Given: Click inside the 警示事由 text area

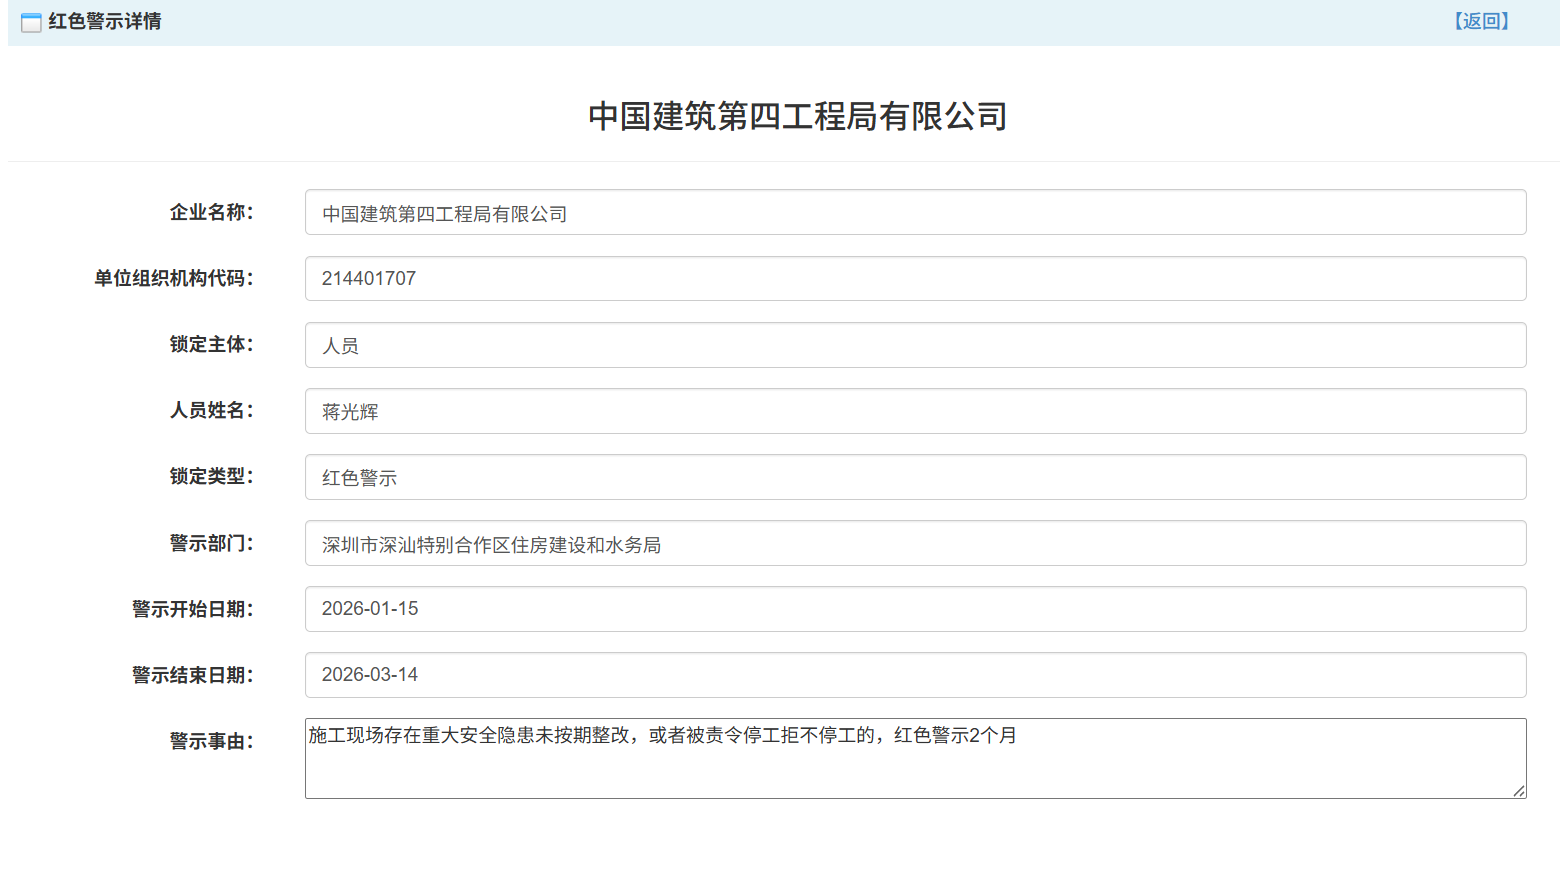Looking at the screenshot, I should click(x=915, y=758).
